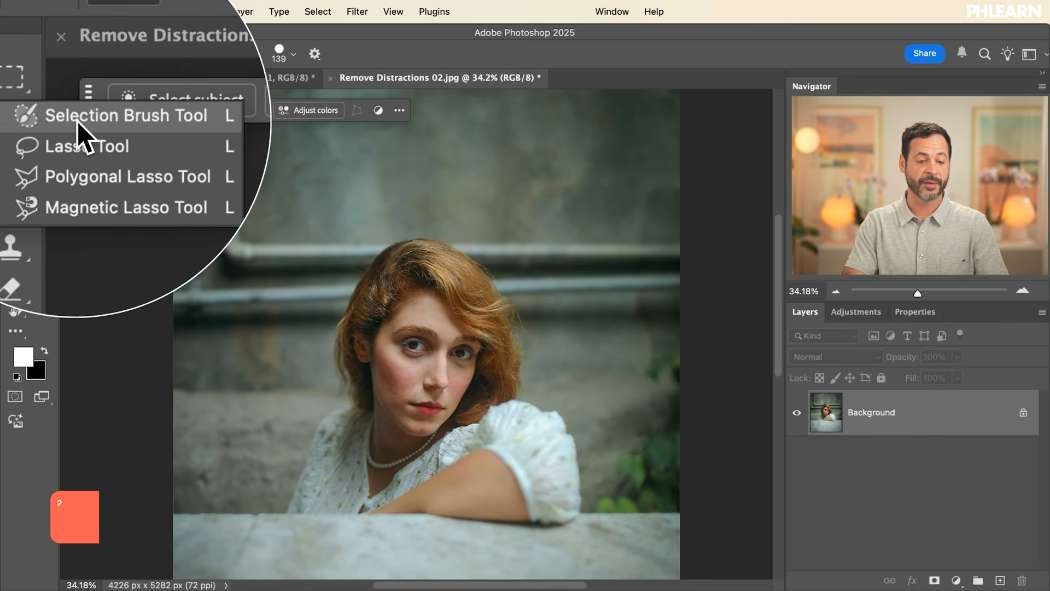Image resolution: width=1050 pixels, height=591 pixels.
Task: Toggle pixel layer filter
Action: pyautogui.click(x=873, y=336)
